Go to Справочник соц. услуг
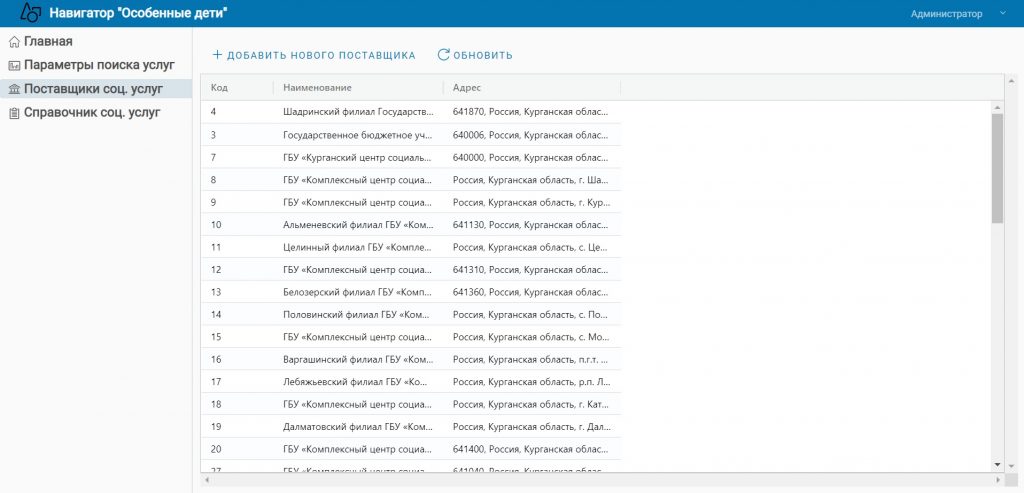 click(x=92, y=112)
